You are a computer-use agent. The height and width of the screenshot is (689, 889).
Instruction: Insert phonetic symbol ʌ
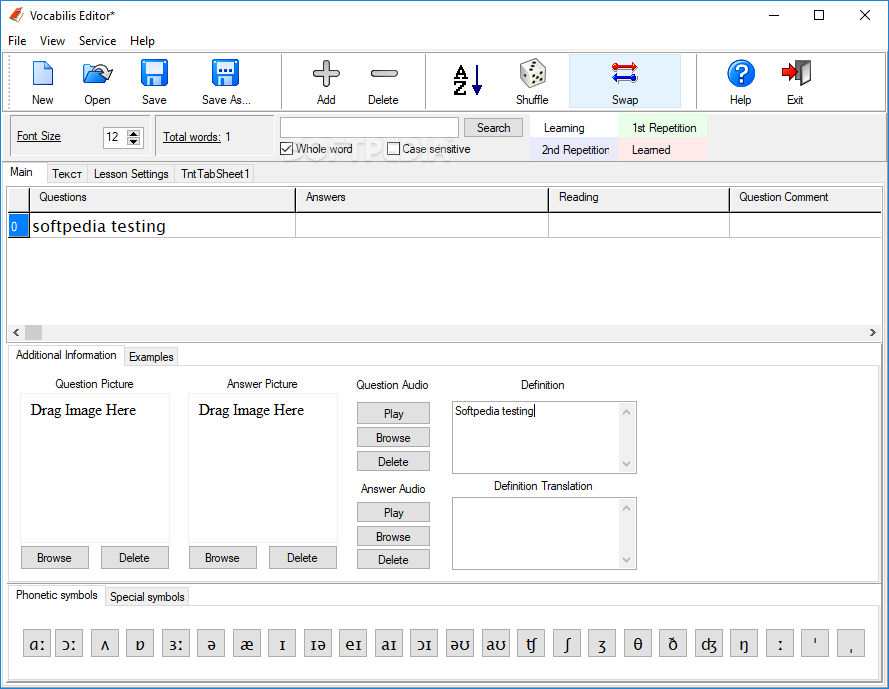point(105,644)
